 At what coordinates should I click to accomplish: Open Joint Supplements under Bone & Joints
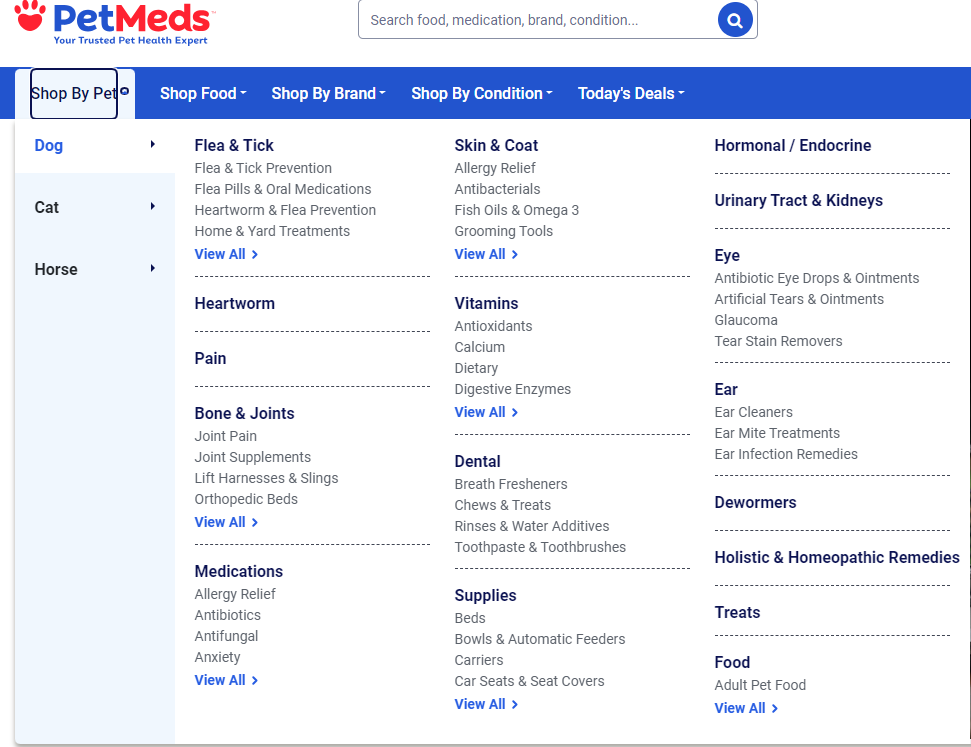(x=252, y=457)
